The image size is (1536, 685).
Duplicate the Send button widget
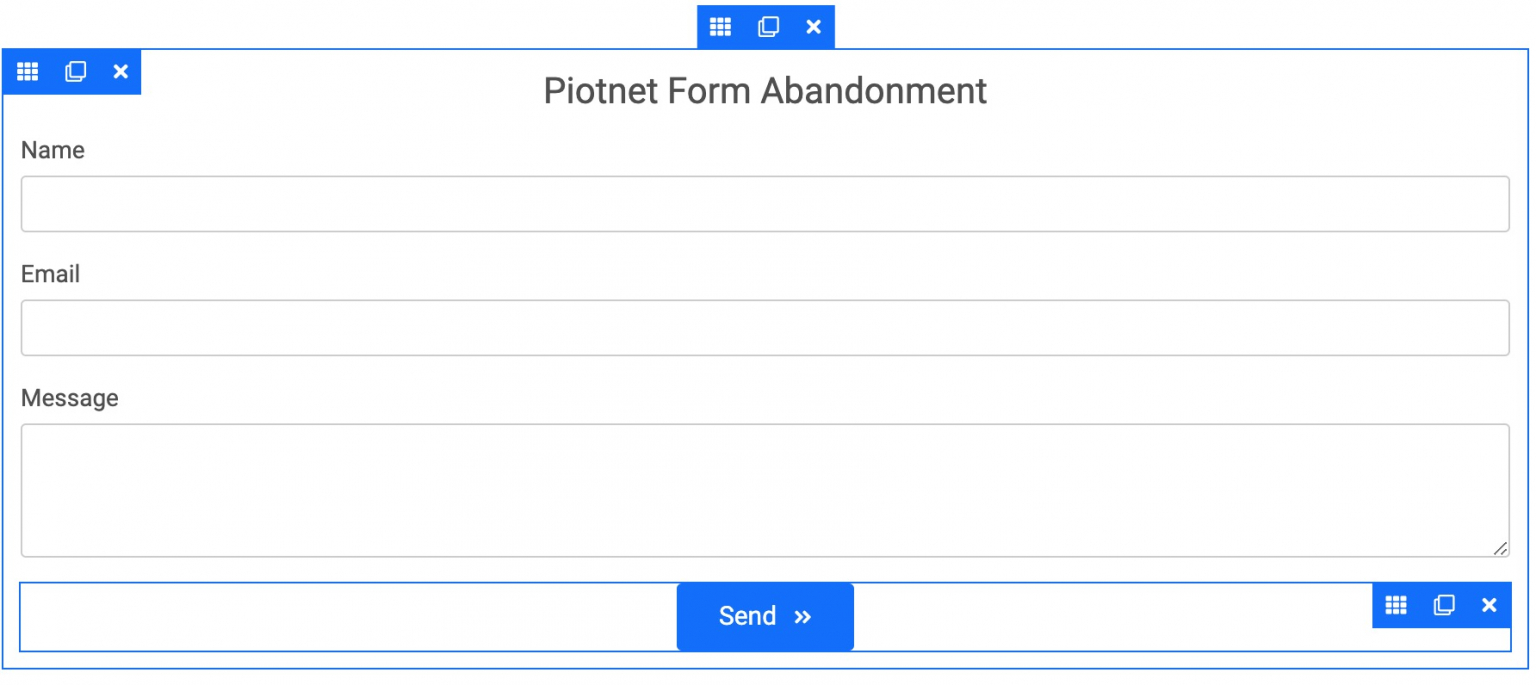[1442, 605]
